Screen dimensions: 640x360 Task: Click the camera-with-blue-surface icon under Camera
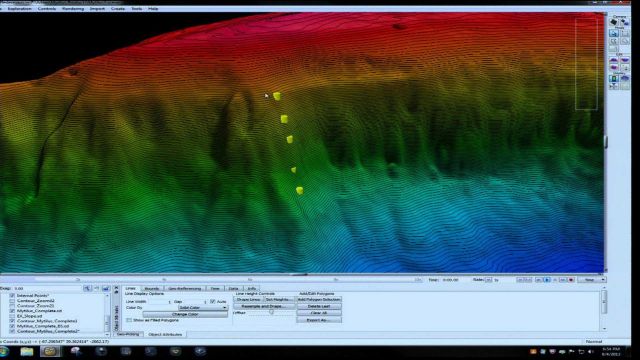[624, 22]
